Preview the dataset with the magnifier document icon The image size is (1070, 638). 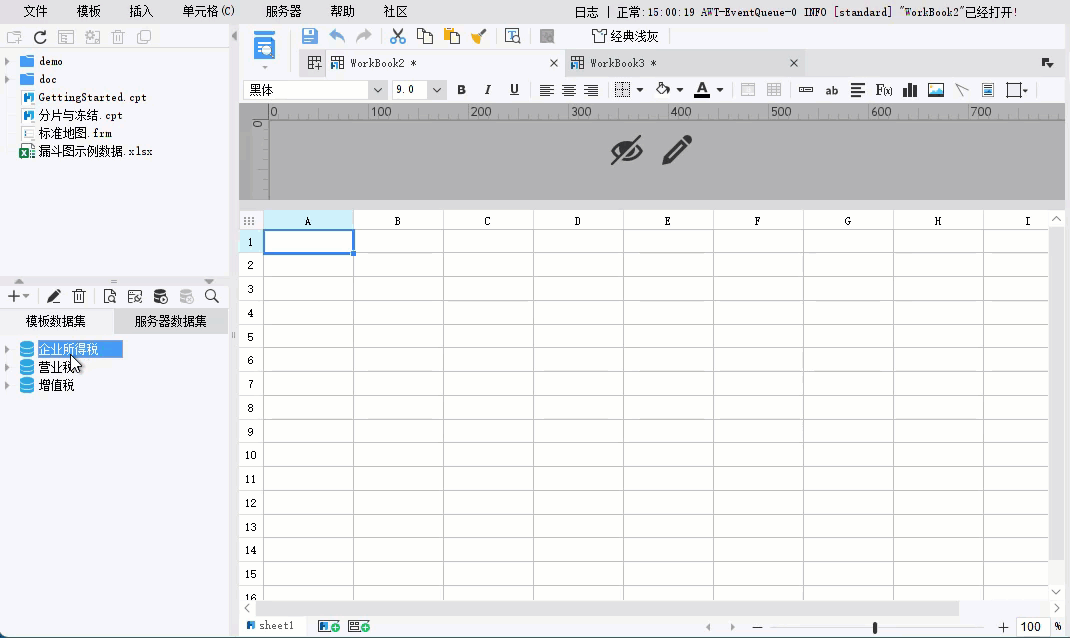[x=109, y=296]
